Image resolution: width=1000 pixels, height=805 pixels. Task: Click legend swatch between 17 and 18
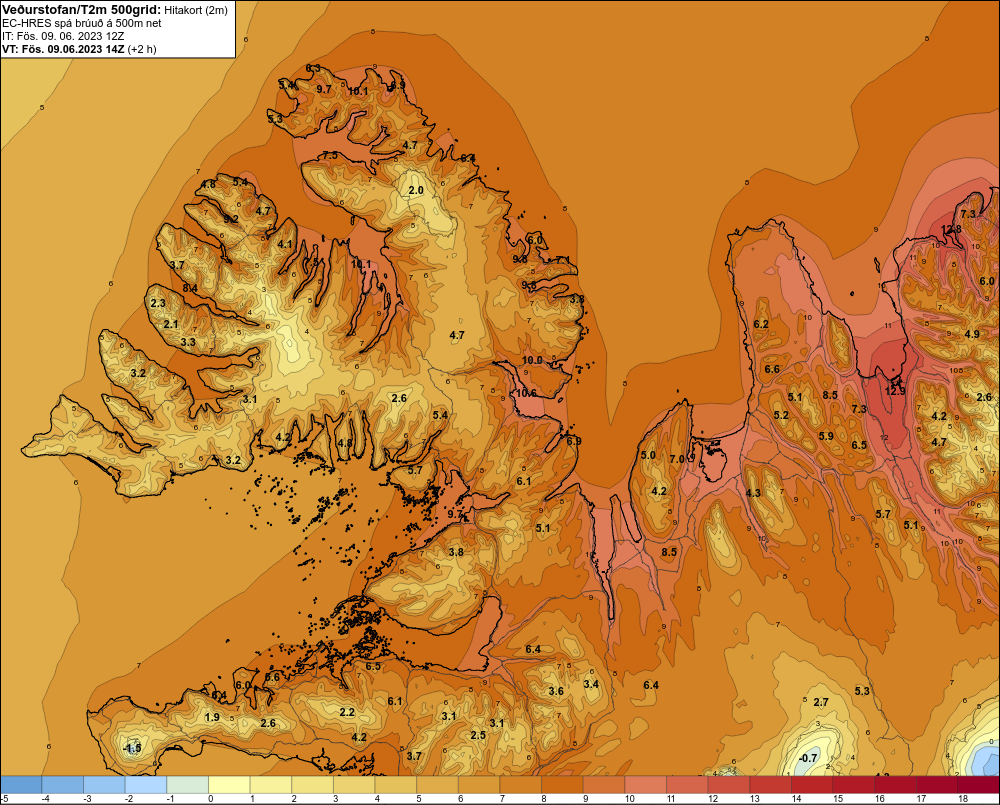938,784
